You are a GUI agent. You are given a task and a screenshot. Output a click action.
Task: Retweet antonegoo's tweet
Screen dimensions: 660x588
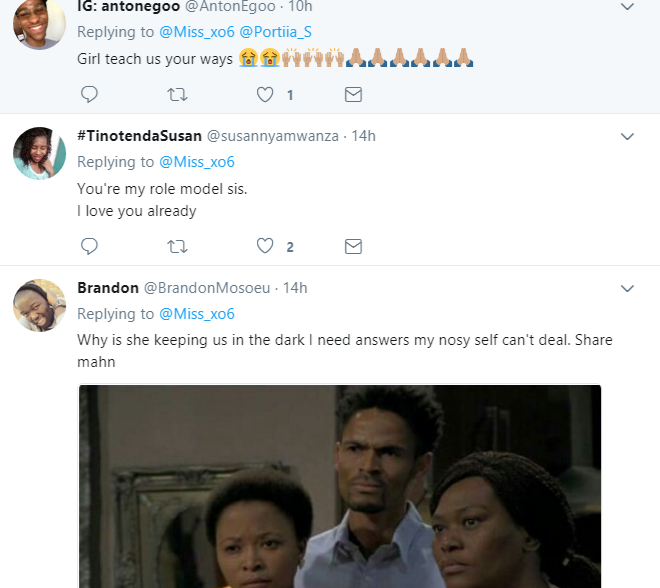coord(177,95)
